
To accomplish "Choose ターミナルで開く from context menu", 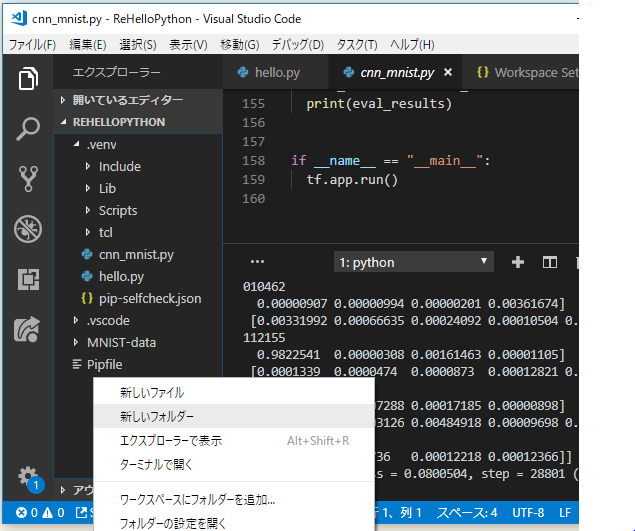I will click(x=234, y=464).
